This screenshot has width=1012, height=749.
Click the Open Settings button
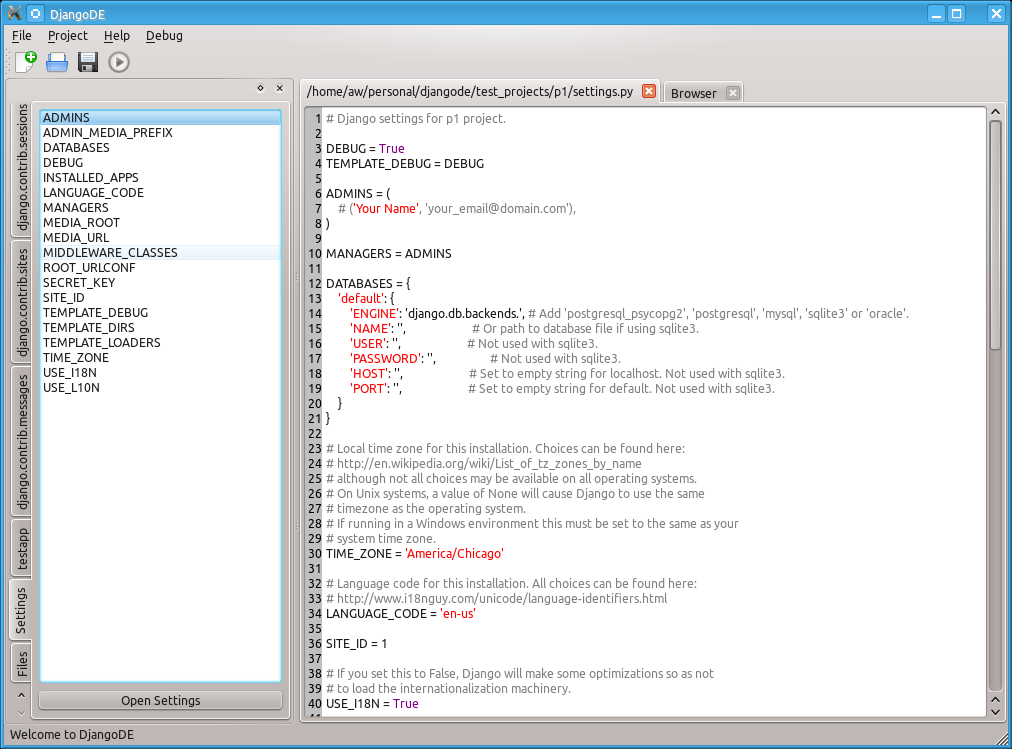coord(160,701)
